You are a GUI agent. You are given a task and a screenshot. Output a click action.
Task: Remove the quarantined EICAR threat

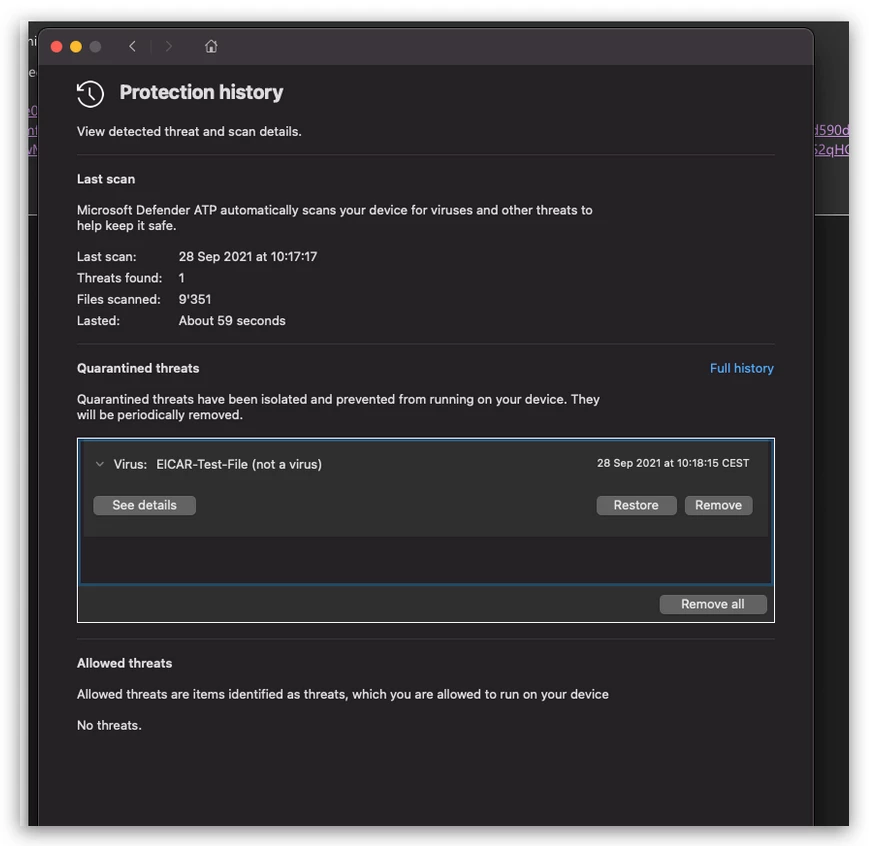point(718,505)
